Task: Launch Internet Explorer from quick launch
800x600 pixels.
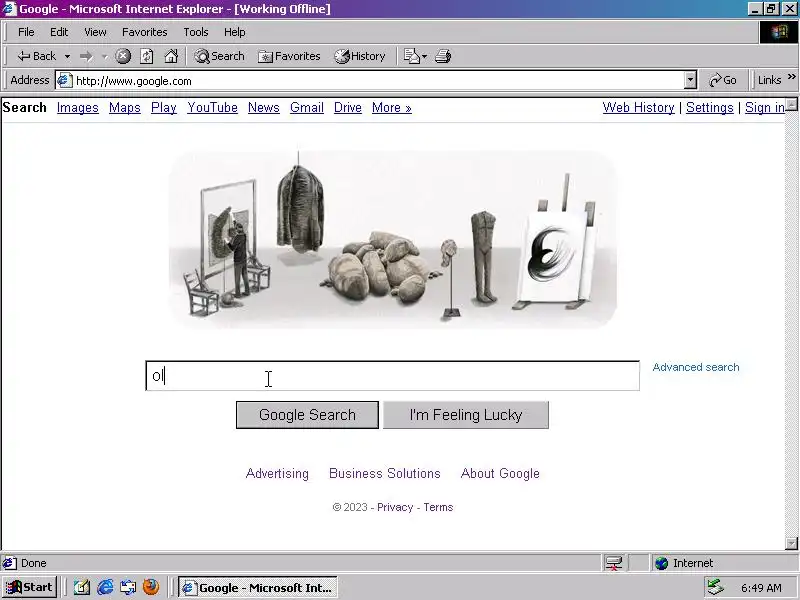Action: (105, 587)
